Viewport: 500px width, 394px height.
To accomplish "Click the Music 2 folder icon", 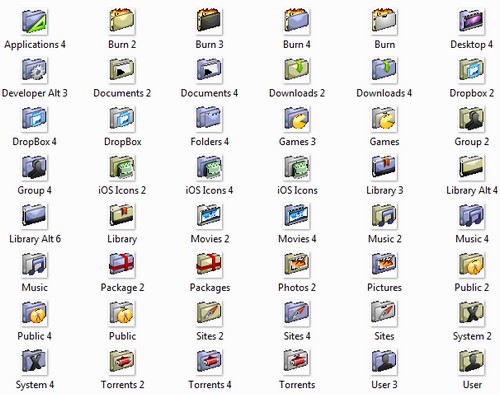I will (x=384, y=216).
